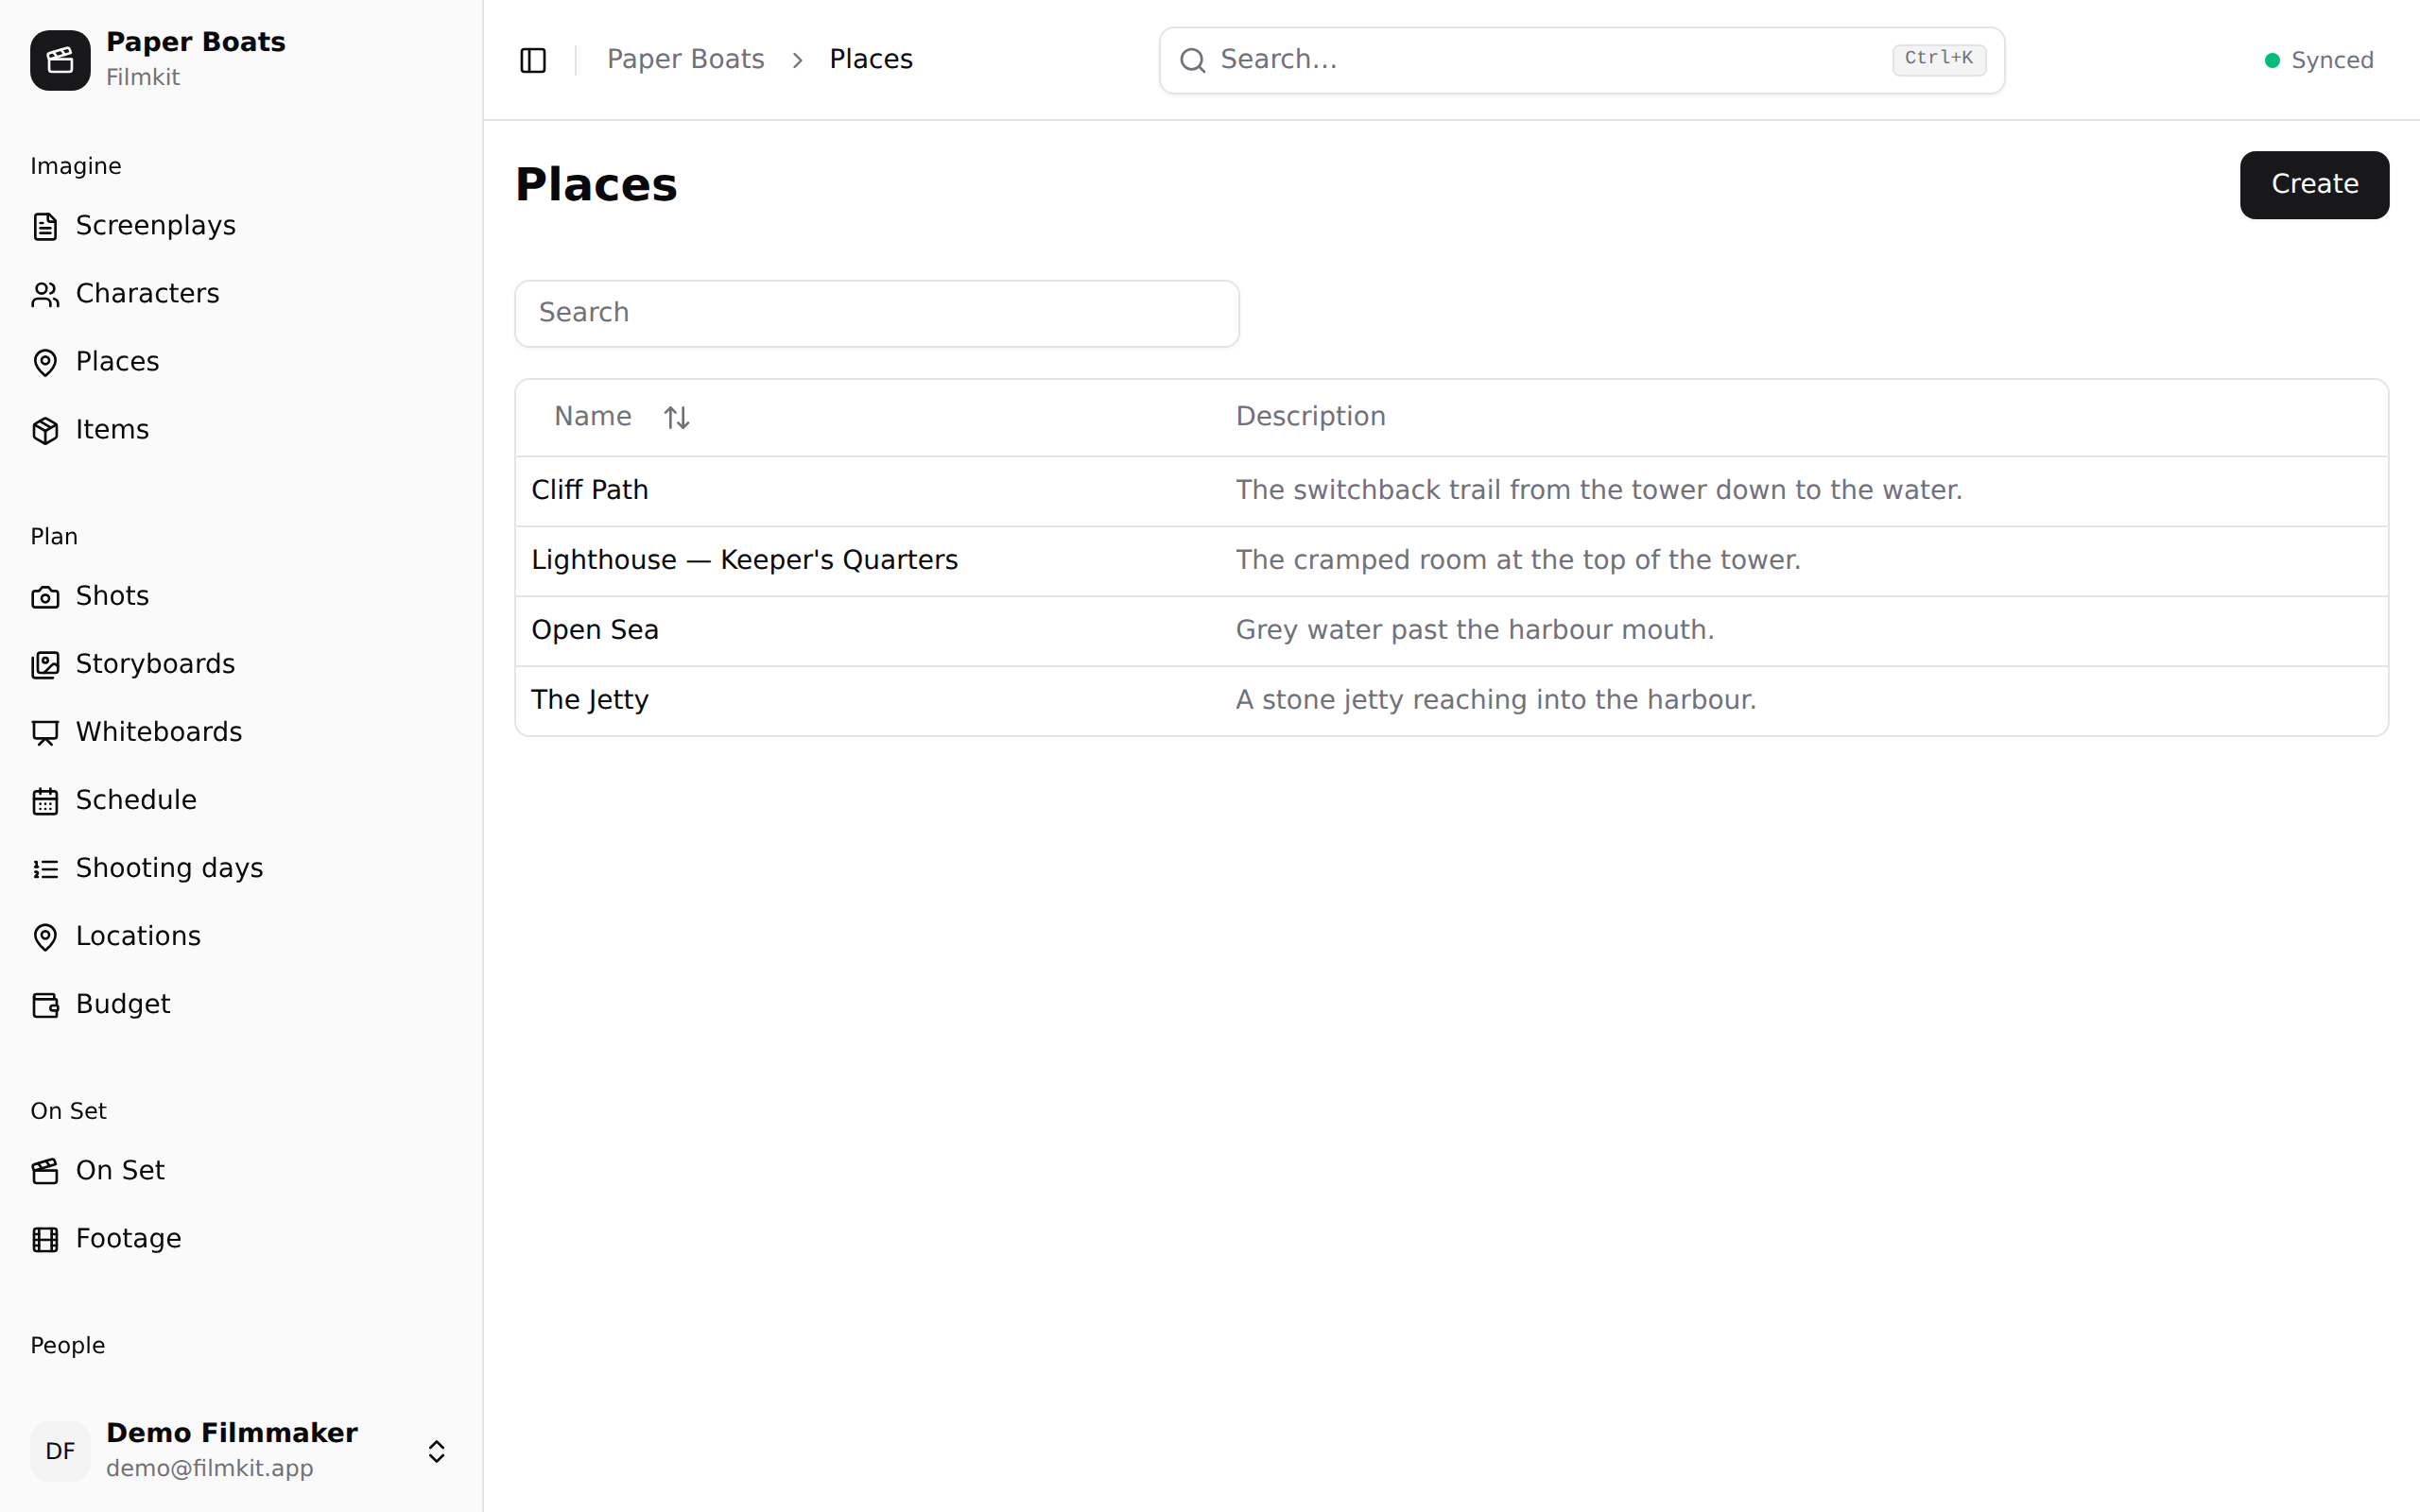2420x1512 pixels.
Task: Click description "A stone jetty reaching into the harbour."
Action: (x=1496, y=700)
